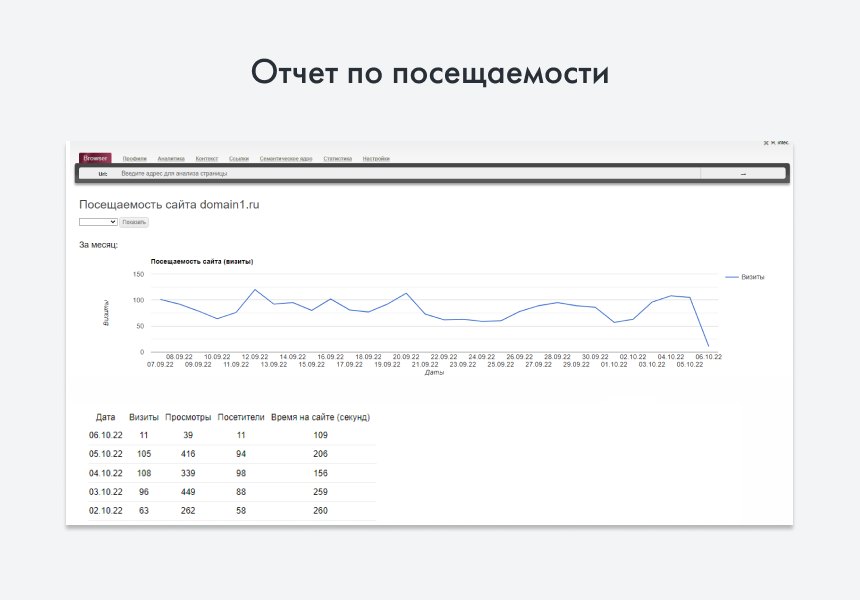
Task: Click visitors value 88 in 03.10.22 row
Action: (241, 492)
